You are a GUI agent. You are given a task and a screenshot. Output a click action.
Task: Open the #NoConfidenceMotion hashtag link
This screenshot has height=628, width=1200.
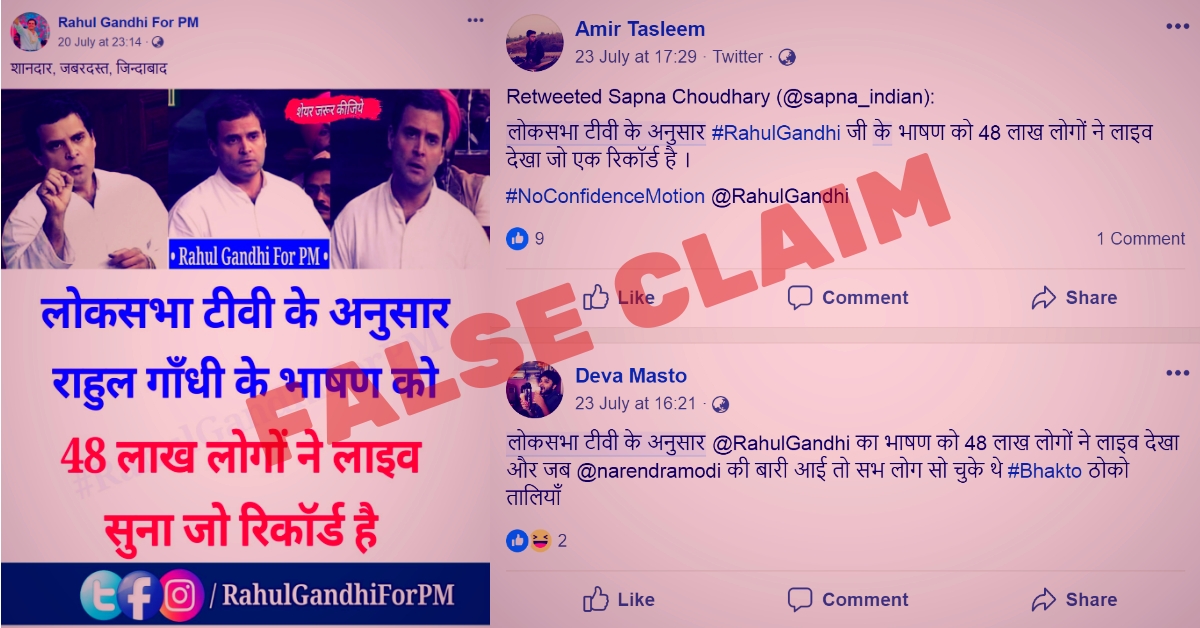pos(606,196)
